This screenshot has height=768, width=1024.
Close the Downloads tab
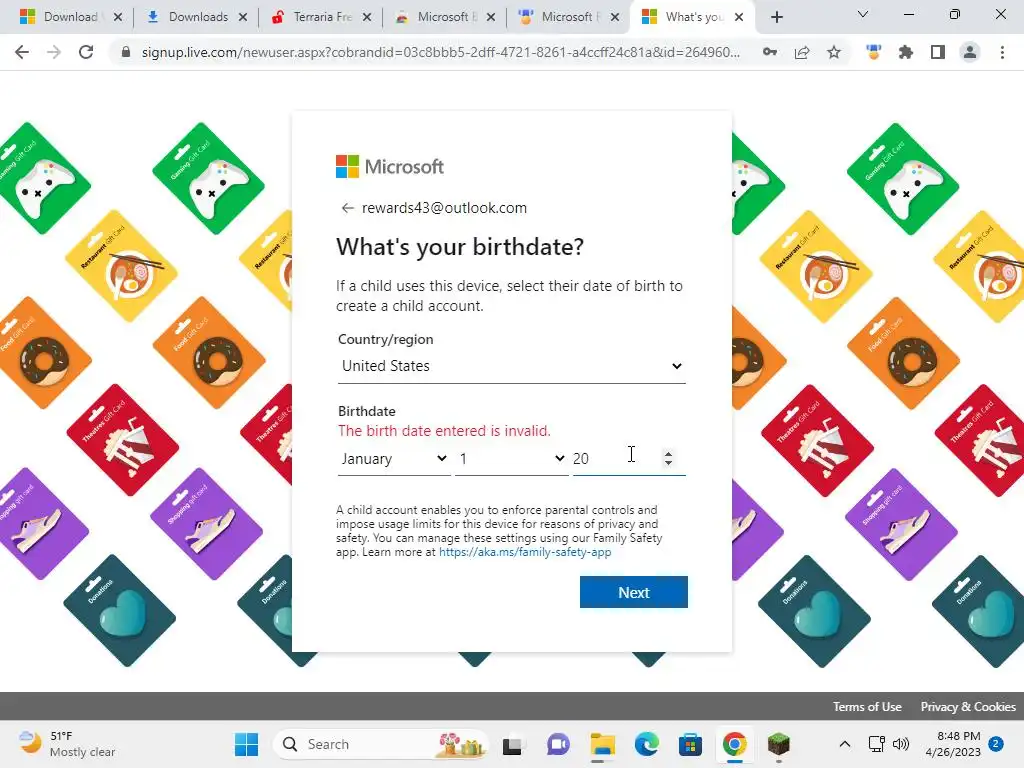tap(243, 17)
